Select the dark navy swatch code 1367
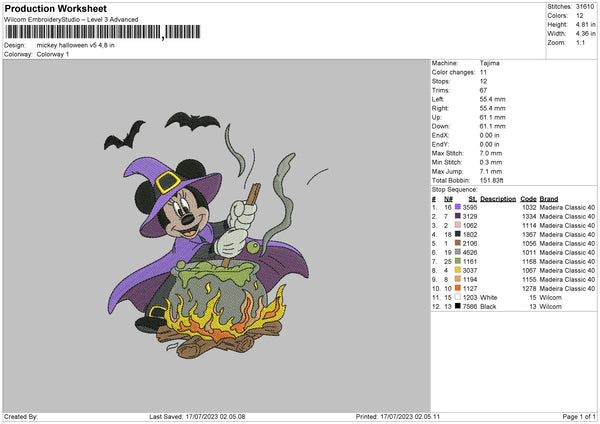Screen dimensions: 600x424 coord(458,234)
